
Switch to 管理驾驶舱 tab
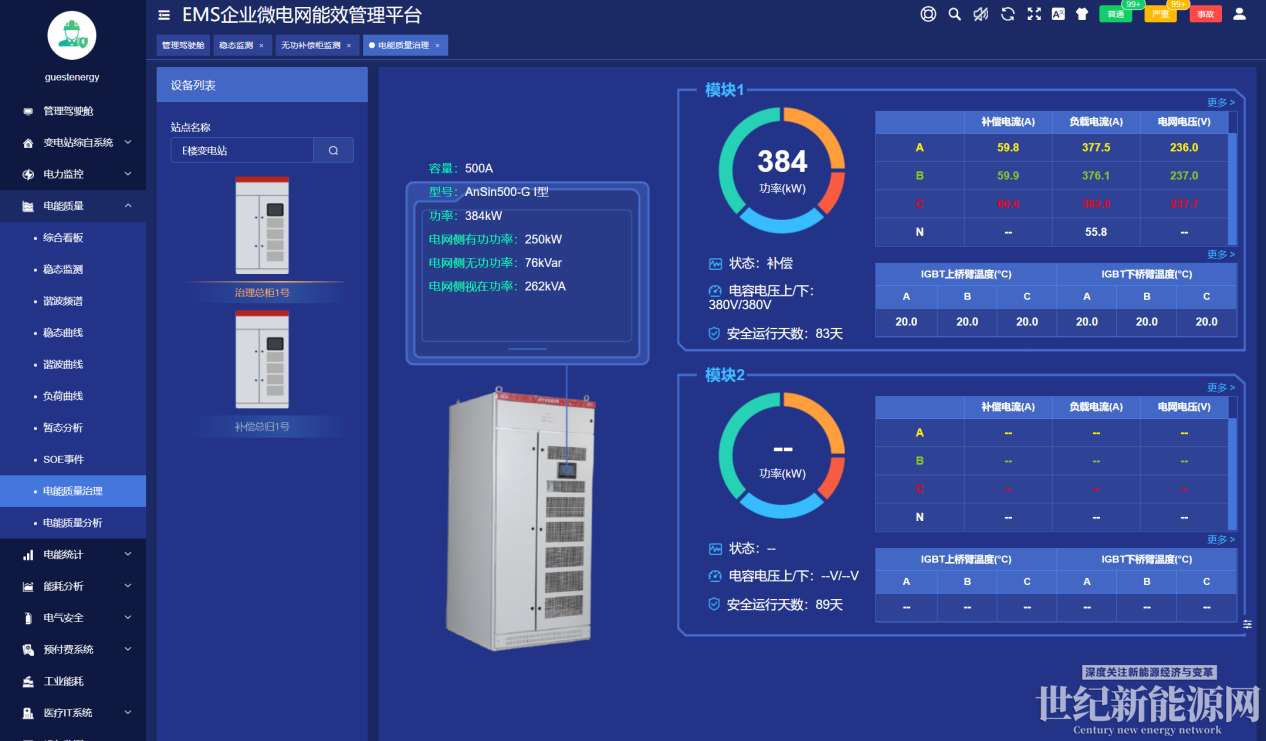[183, 45]
